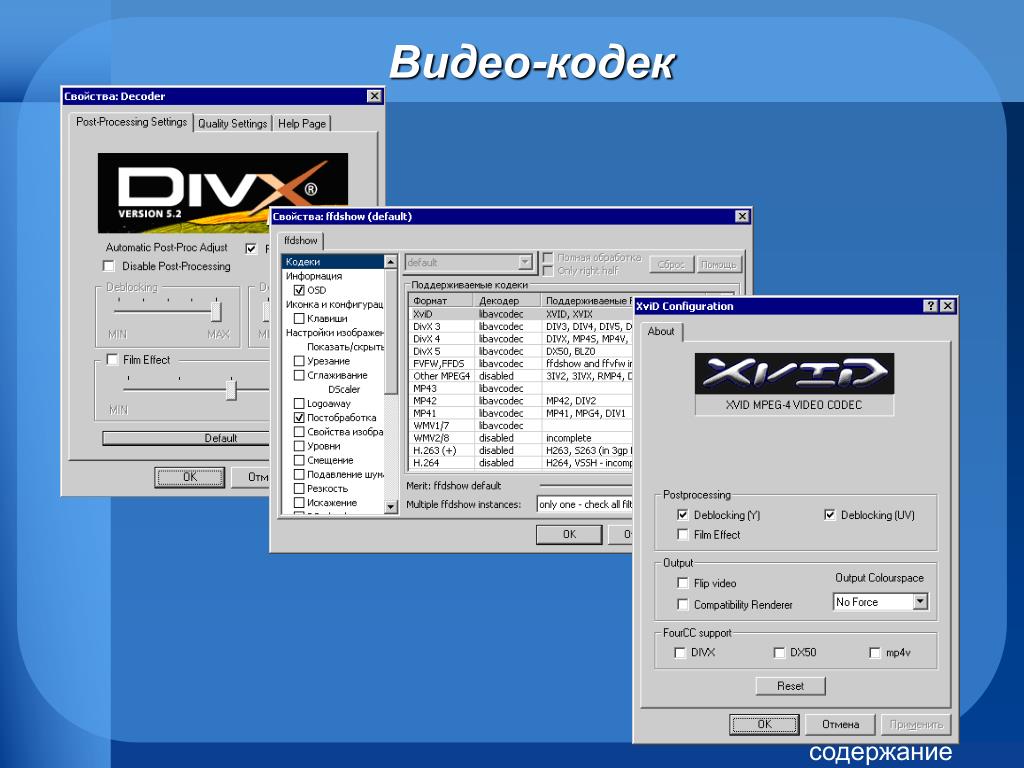Enable the Compatibility Renderer checkbox
The image size is (1024, 768).
click(683, 605)
